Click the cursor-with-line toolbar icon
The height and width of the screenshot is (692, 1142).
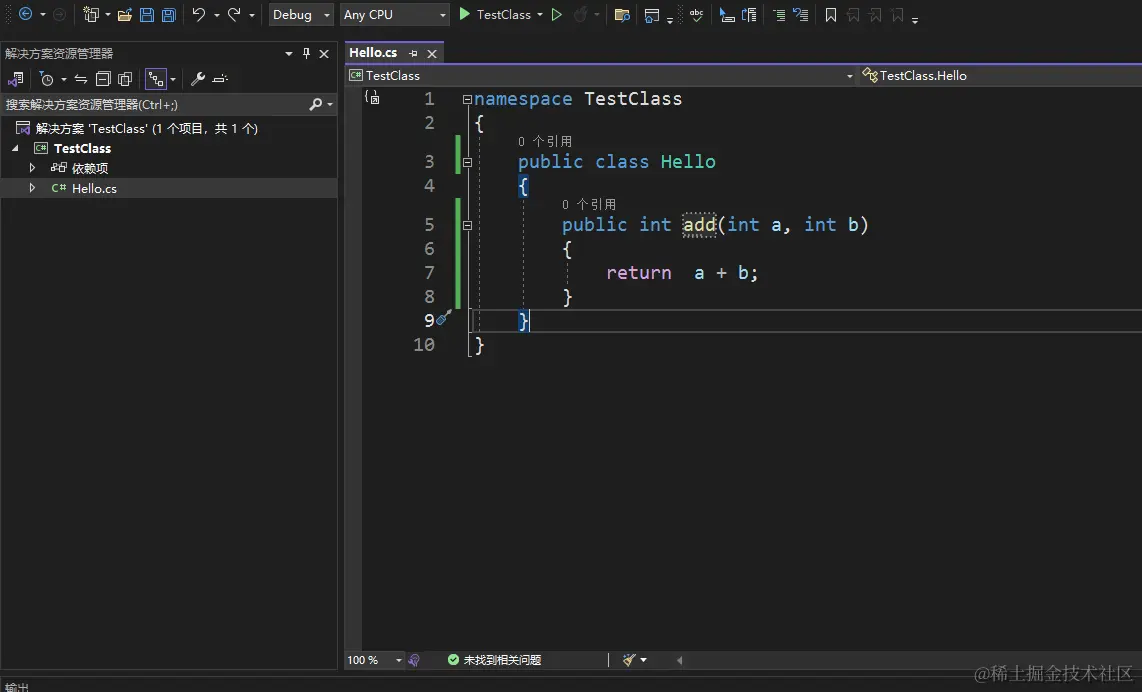(x=727, y=15)
